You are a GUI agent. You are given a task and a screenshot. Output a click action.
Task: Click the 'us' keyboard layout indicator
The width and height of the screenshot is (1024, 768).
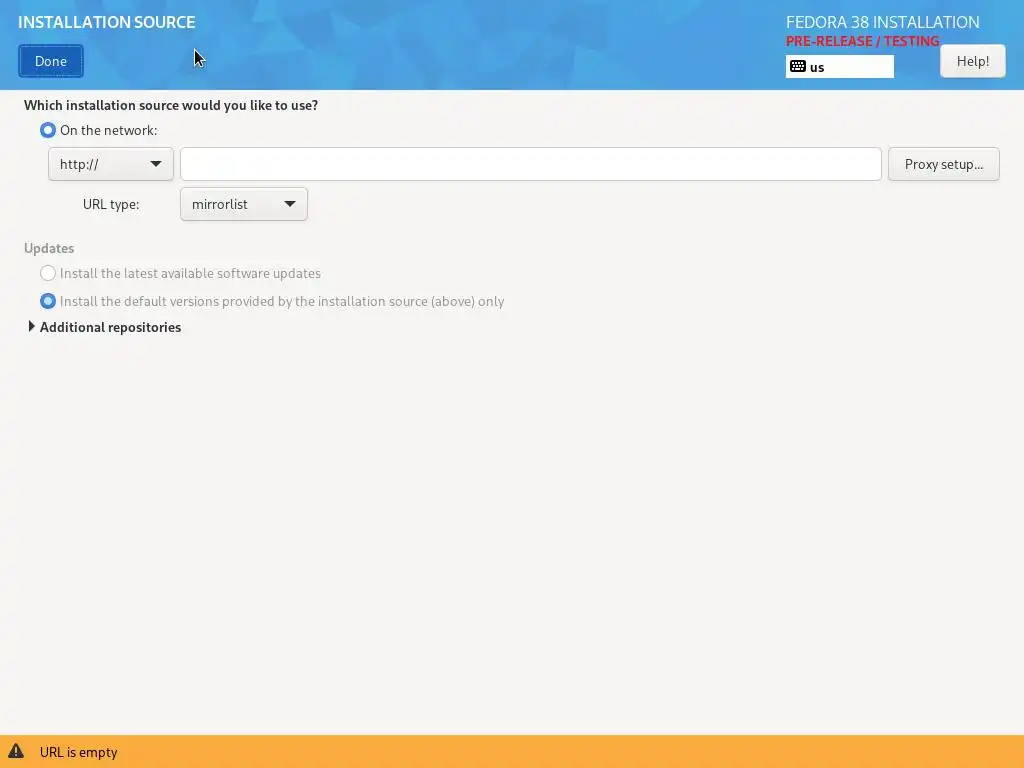[x=839, y=67]
